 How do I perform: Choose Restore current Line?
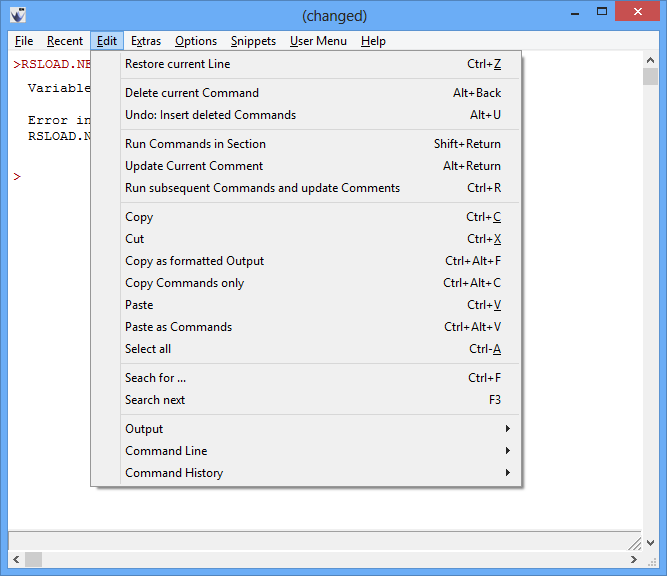pos(306,64)
